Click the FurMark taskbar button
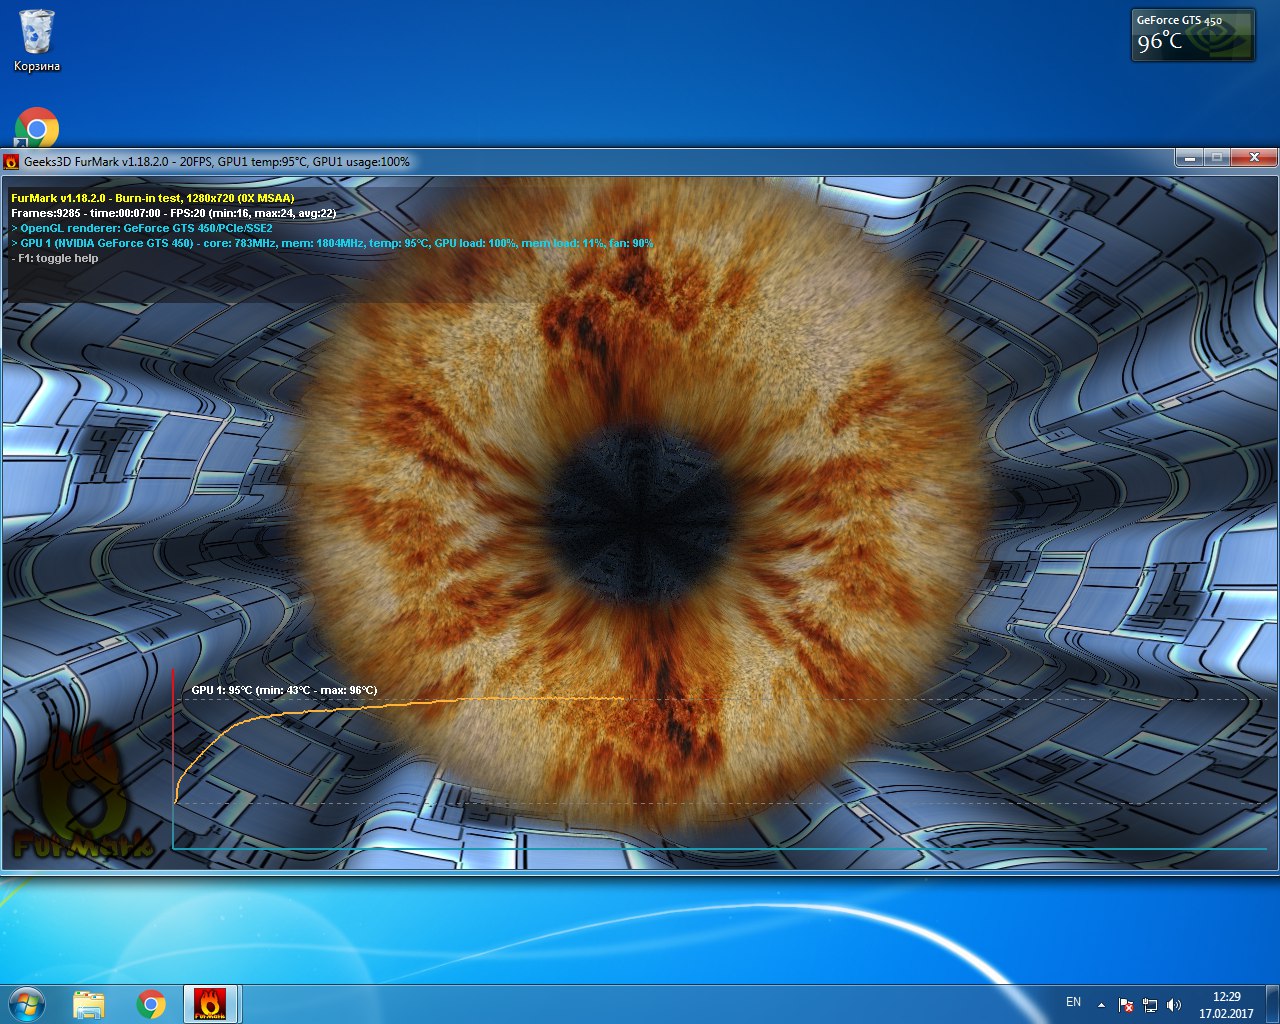Screen dimensions: 1280x1024 (210, 1004)
